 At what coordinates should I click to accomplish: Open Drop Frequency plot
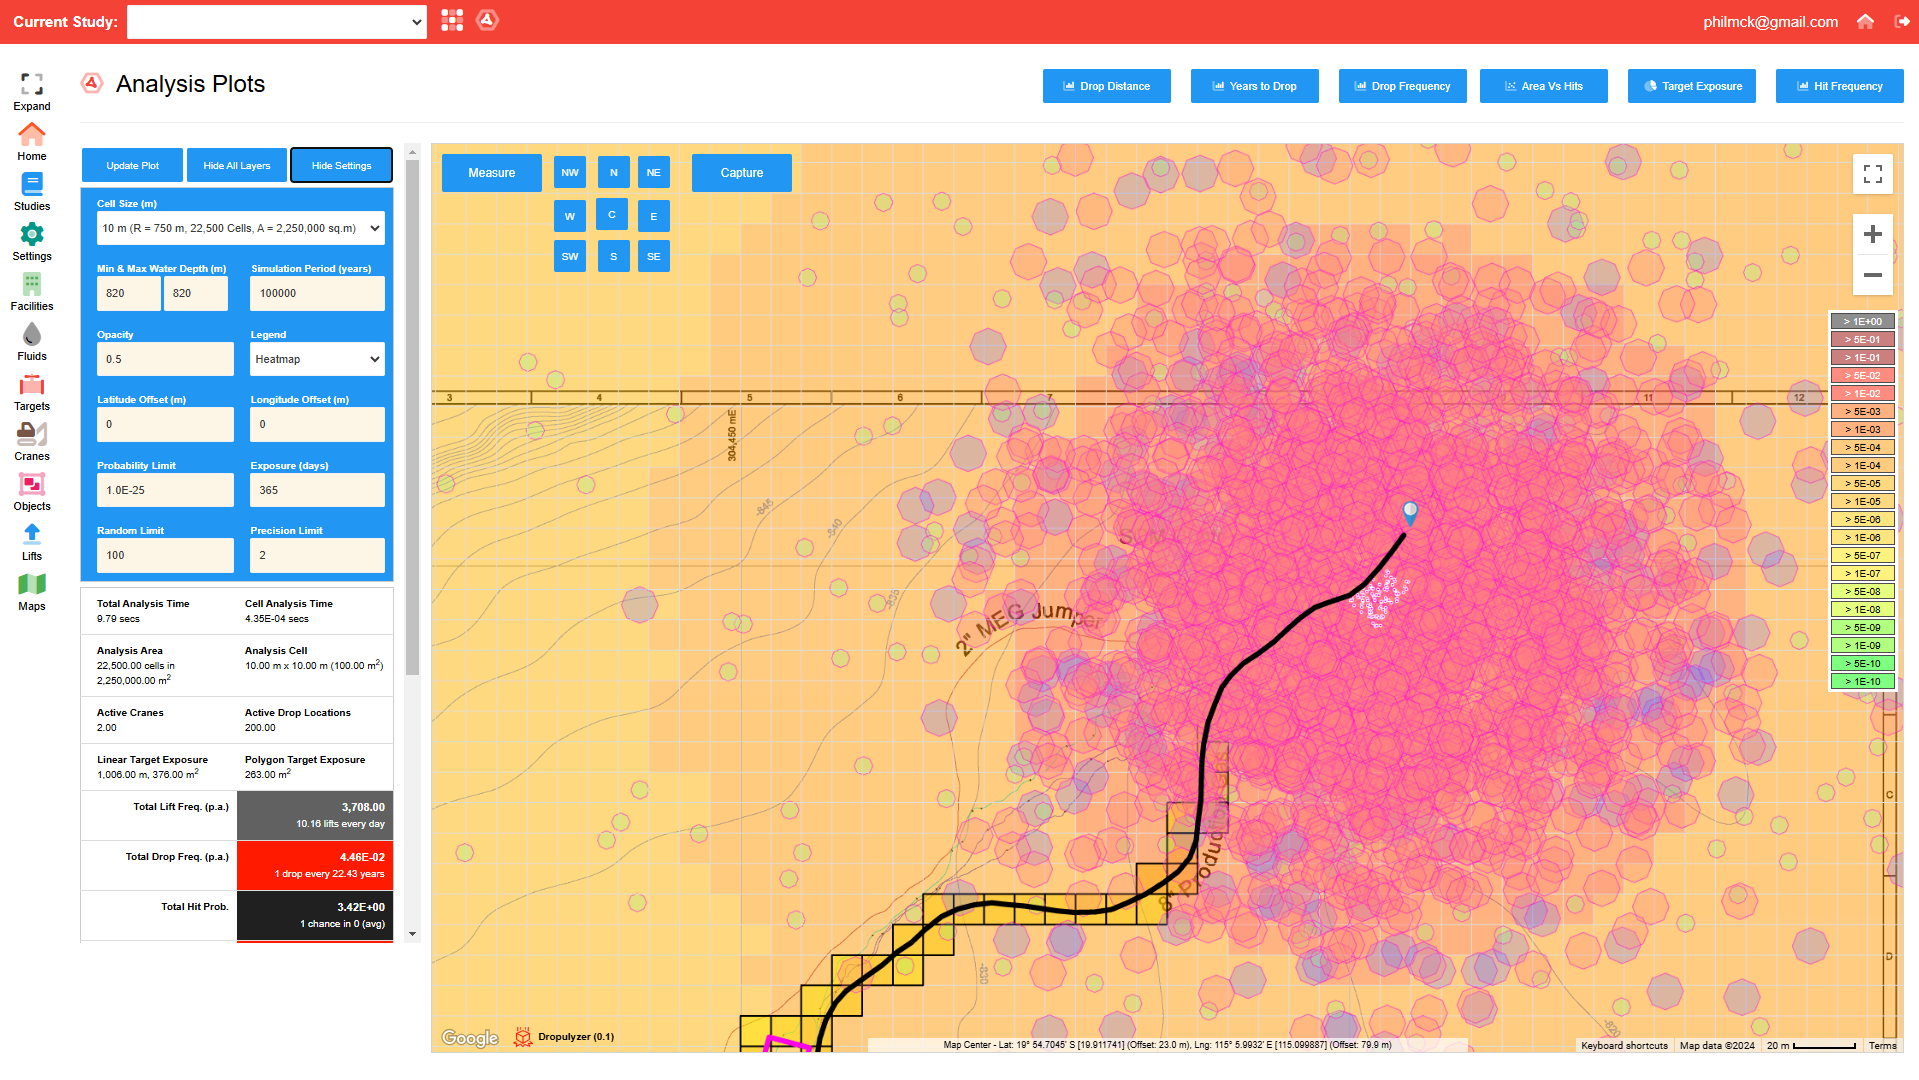coord(1402,86)
